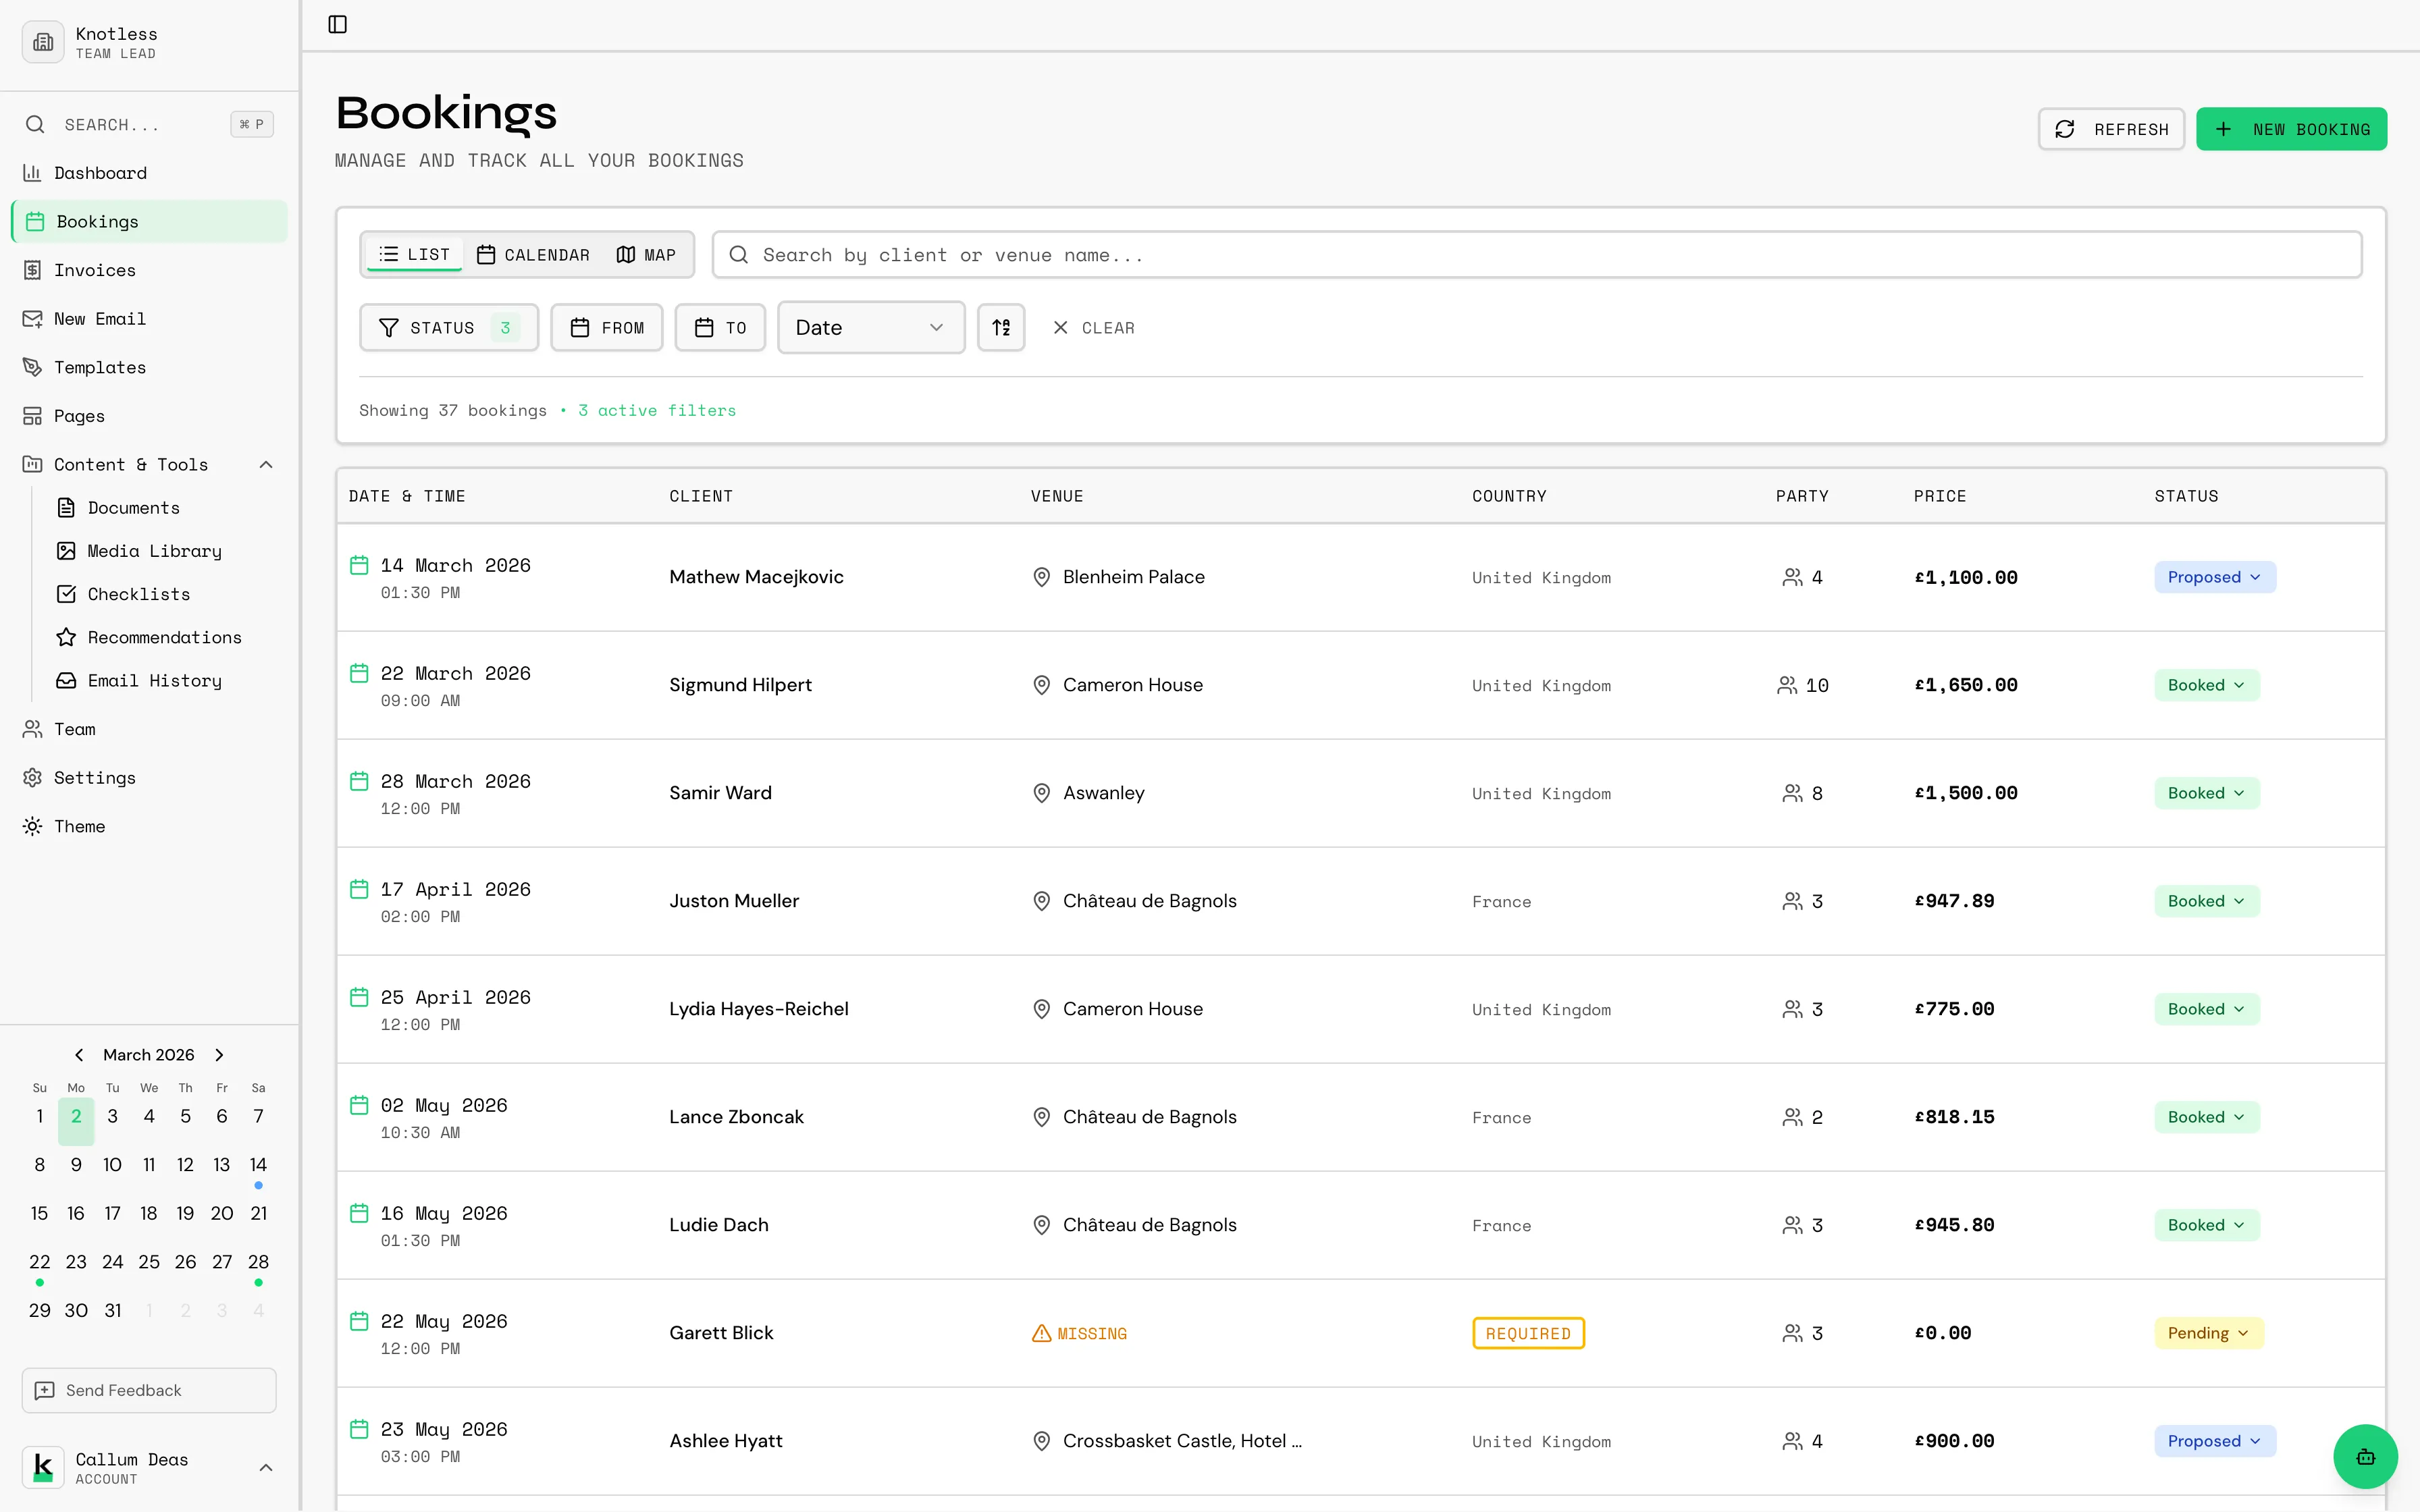
Task: Open the sort order control next to Date
Action: [1001, 327]
